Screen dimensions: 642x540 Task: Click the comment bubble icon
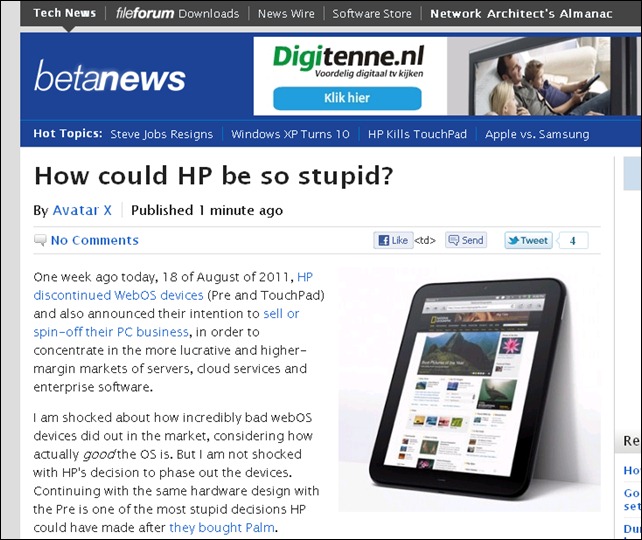coord(40,240)
